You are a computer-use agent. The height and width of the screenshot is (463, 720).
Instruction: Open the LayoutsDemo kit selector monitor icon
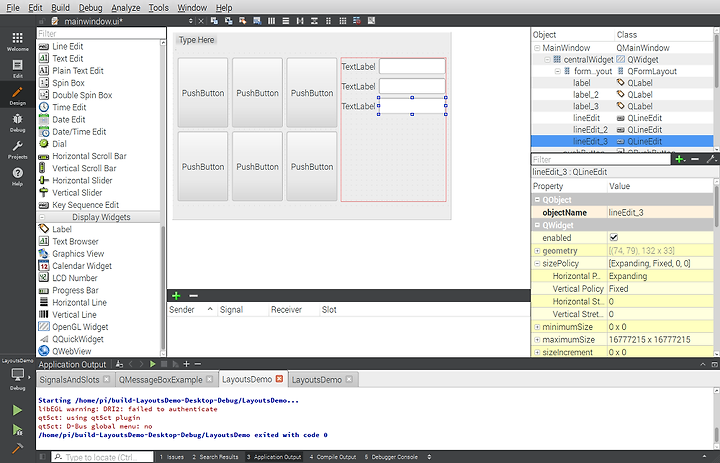point(17,377)
